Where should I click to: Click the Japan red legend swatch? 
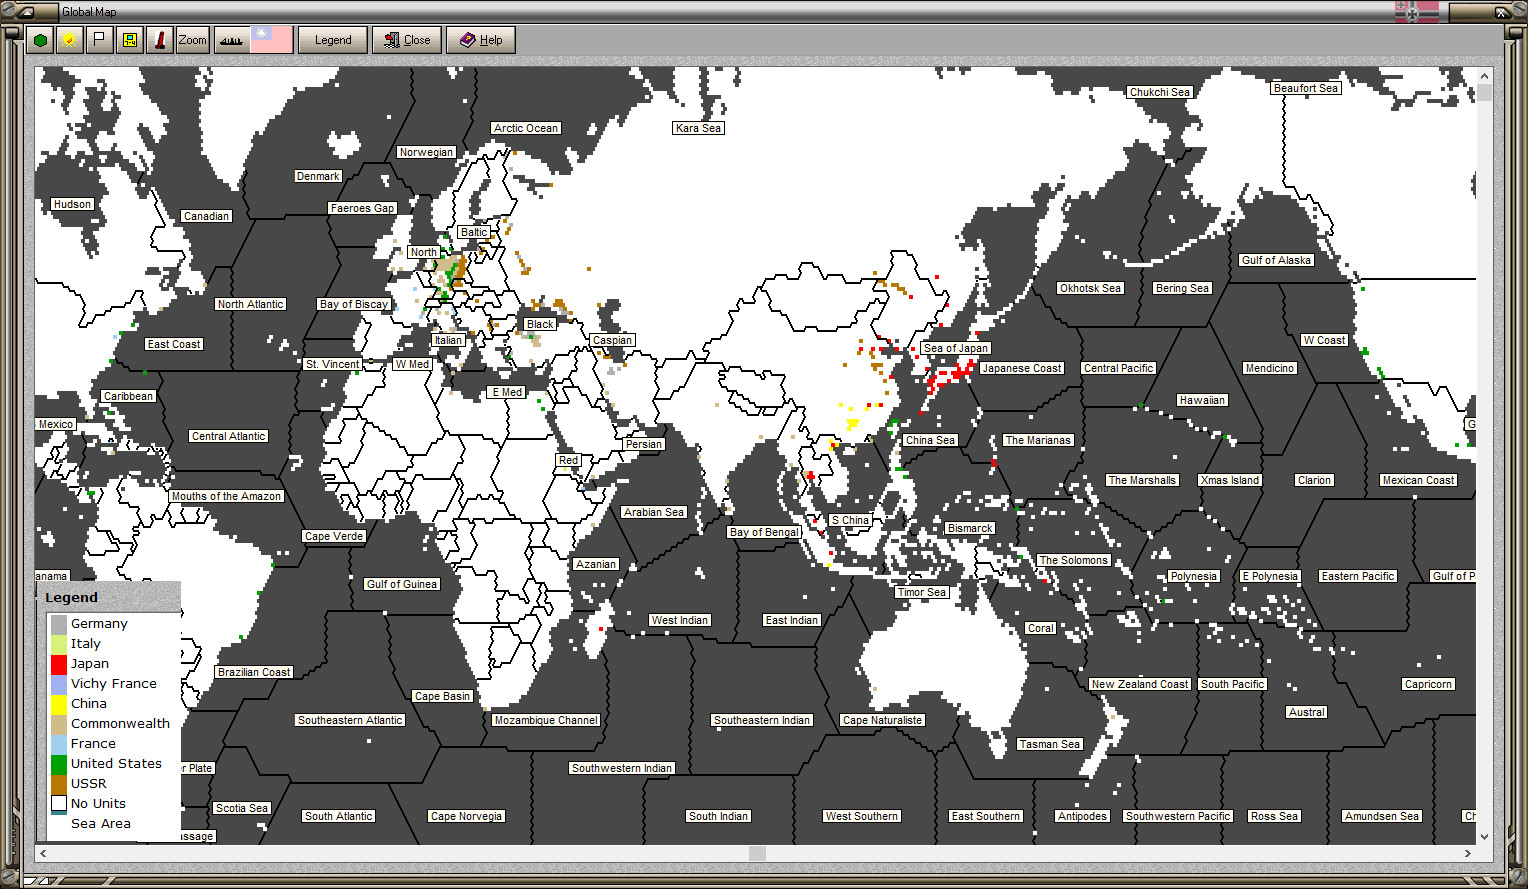point(59,663)
